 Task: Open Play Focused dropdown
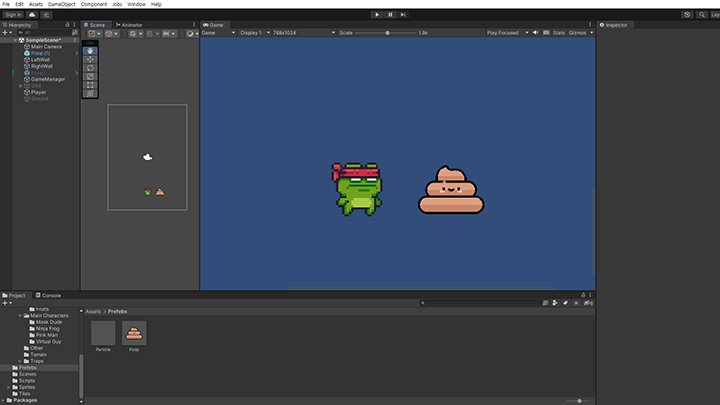coord(507,33)
